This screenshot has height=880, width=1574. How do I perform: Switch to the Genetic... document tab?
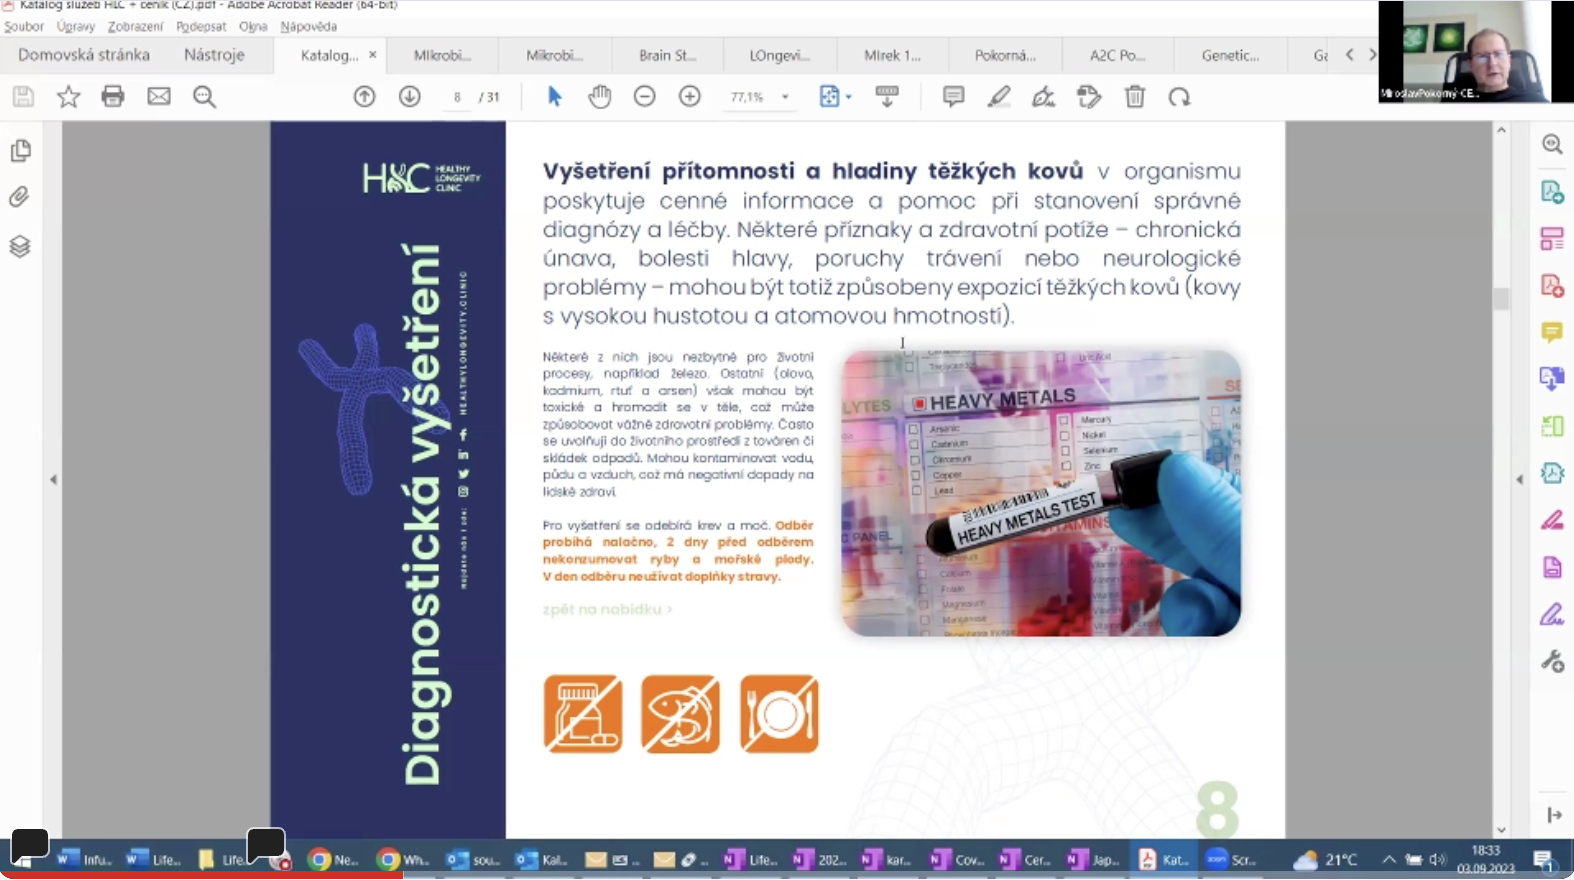click(1230, 55)
